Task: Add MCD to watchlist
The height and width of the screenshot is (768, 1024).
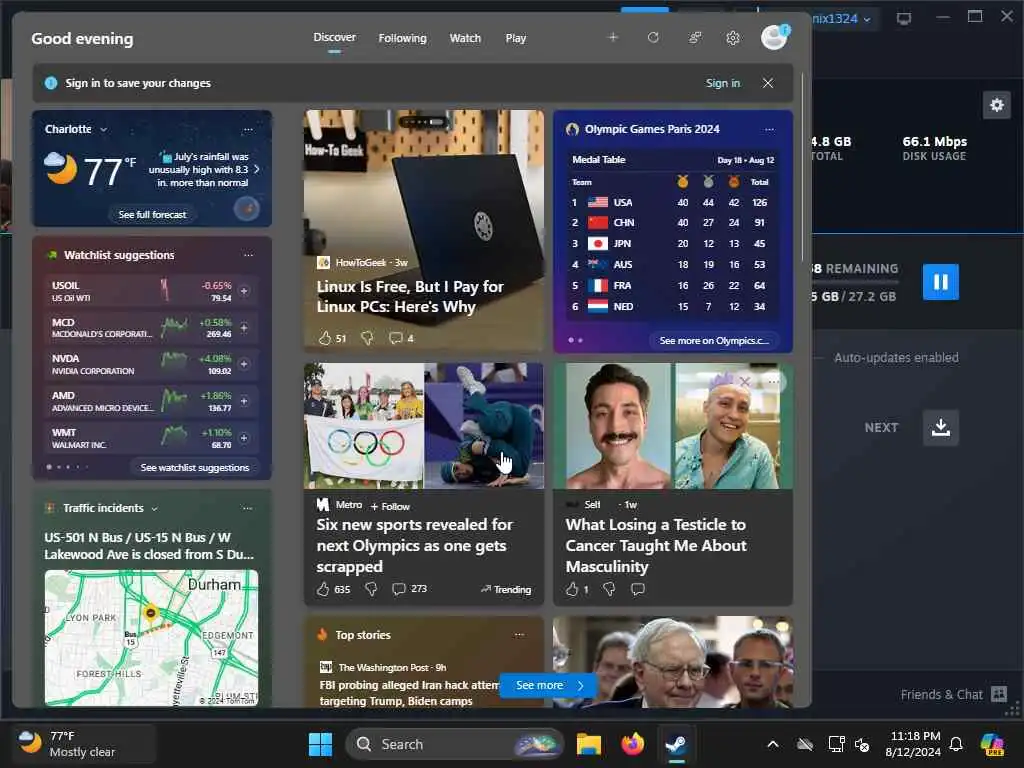Action: 244,327
